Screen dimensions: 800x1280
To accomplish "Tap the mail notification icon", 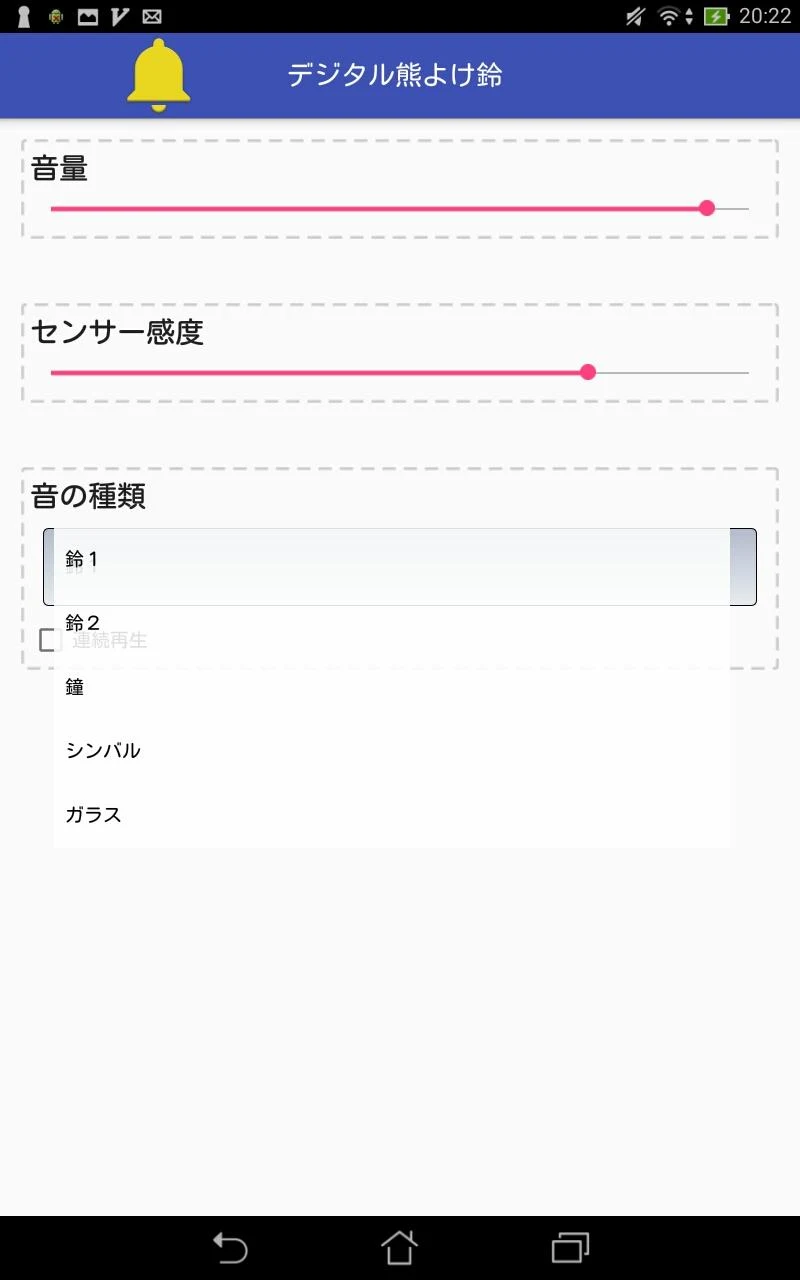I will pyautogui.click(x=152, y=16).
